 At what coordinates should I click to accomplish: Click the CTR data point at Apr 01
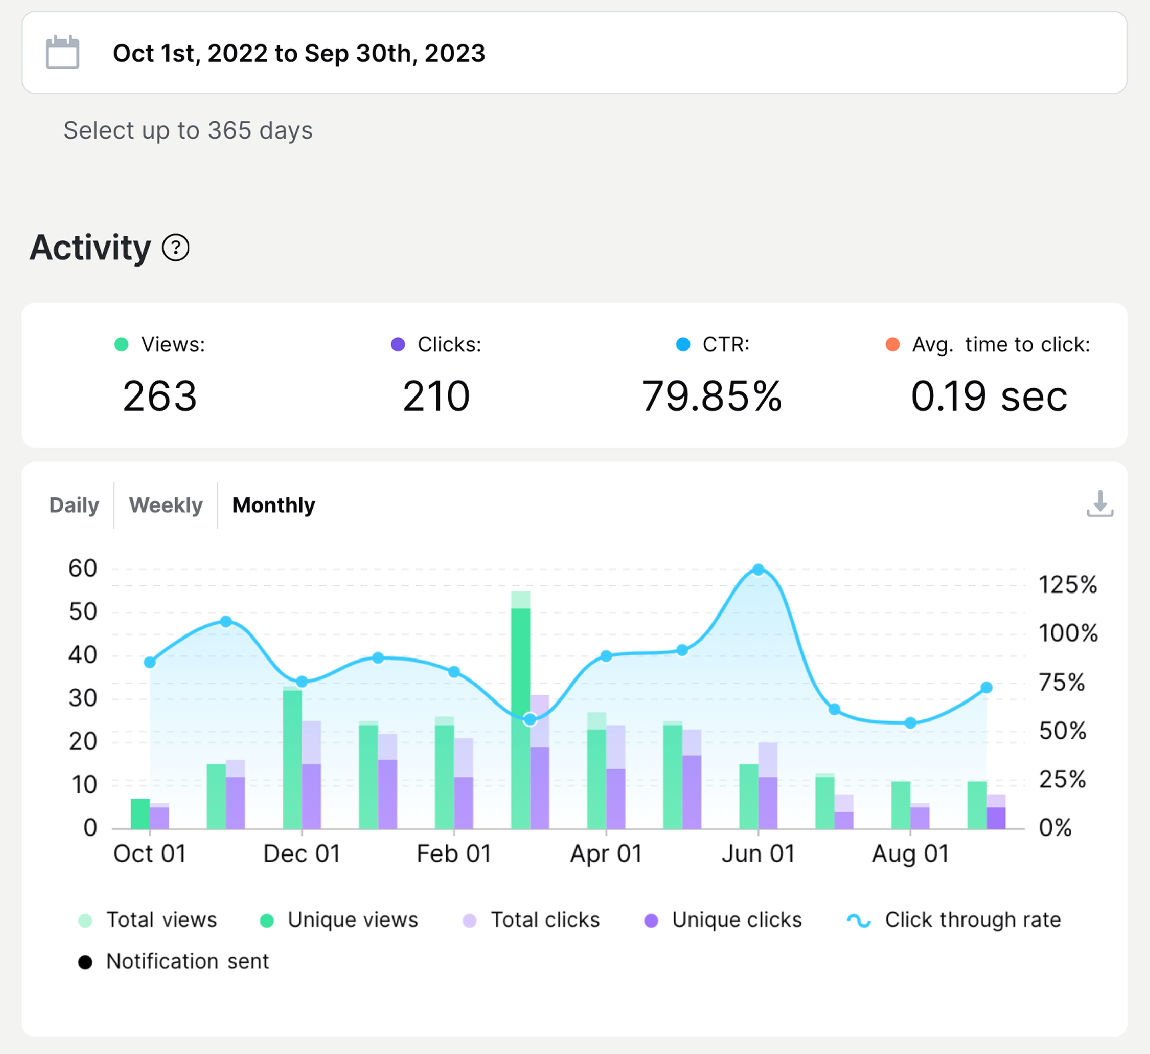pos(606,656)
